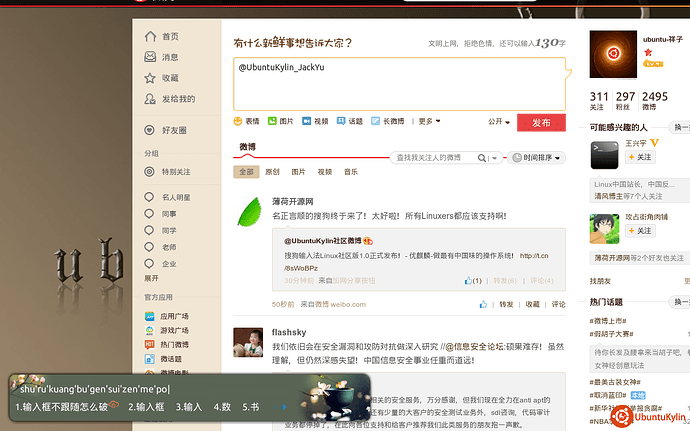Compose long post via 长微博 icon
This screenshot has height=431, width=690.
375,121
